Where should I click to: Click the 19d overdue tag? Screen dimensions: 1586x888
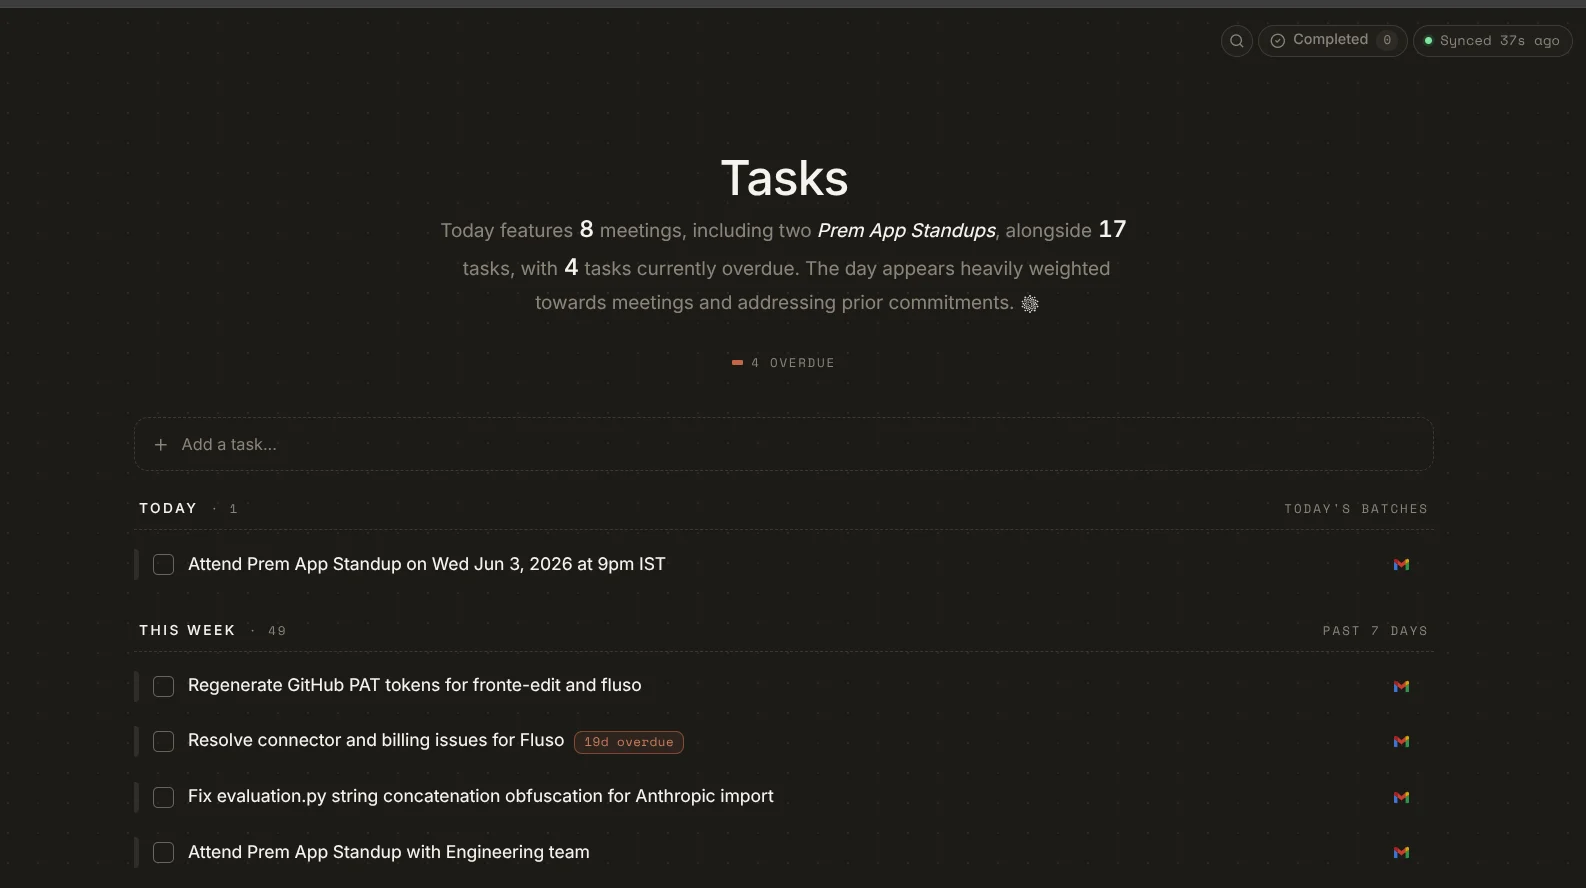pos(629,742)
